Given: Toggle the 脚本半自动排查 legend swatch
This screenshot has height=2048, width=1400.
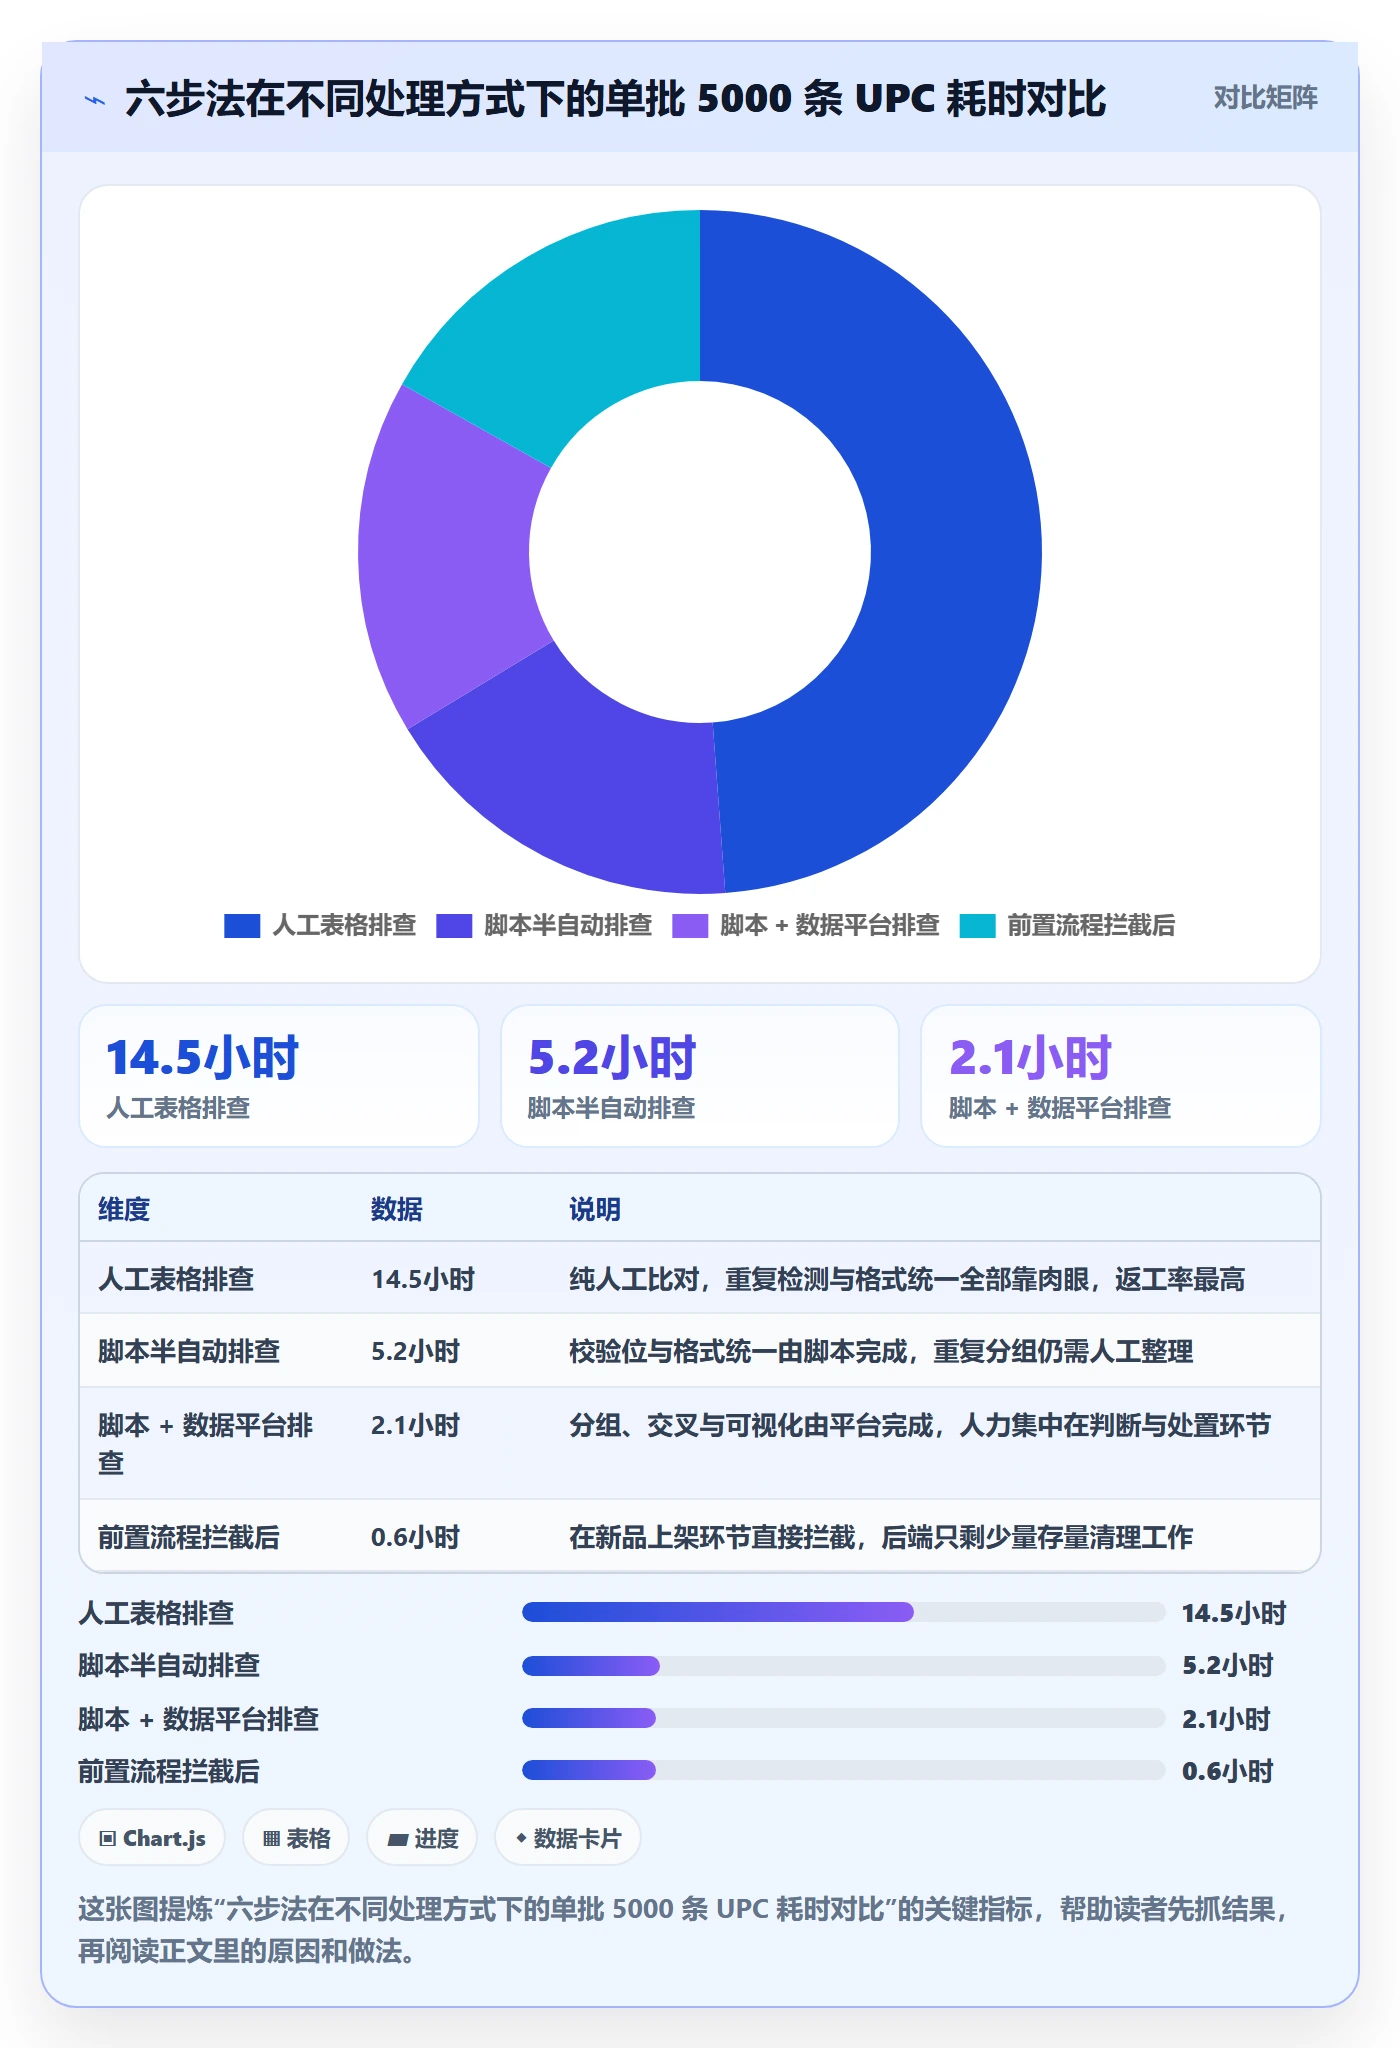Looking at the screenshot, I should click(454, 926).
